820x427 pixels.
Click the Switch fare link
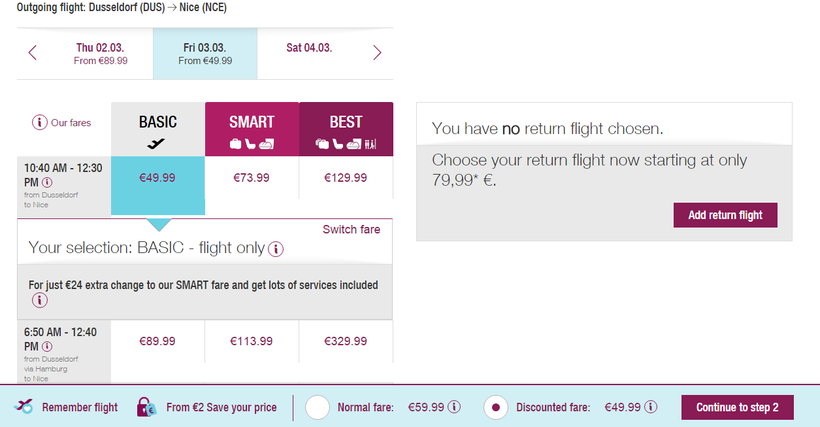[351, 229]
